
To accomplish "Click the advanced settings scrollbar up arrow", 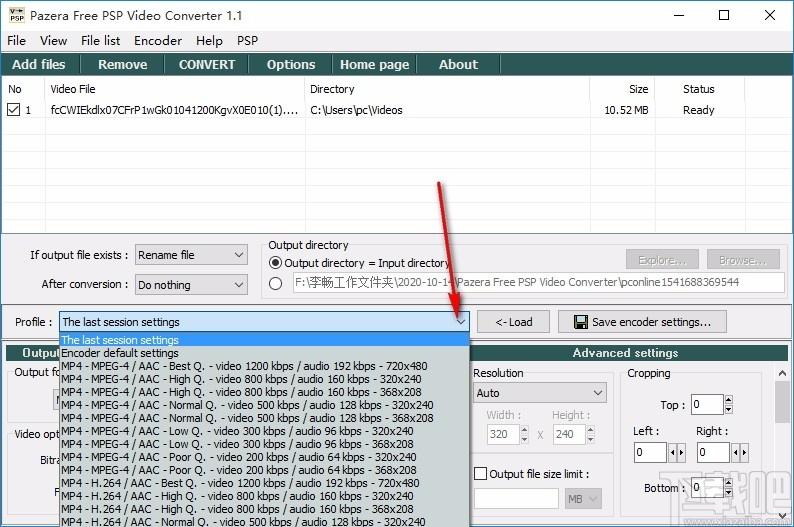I will (782, 374).
